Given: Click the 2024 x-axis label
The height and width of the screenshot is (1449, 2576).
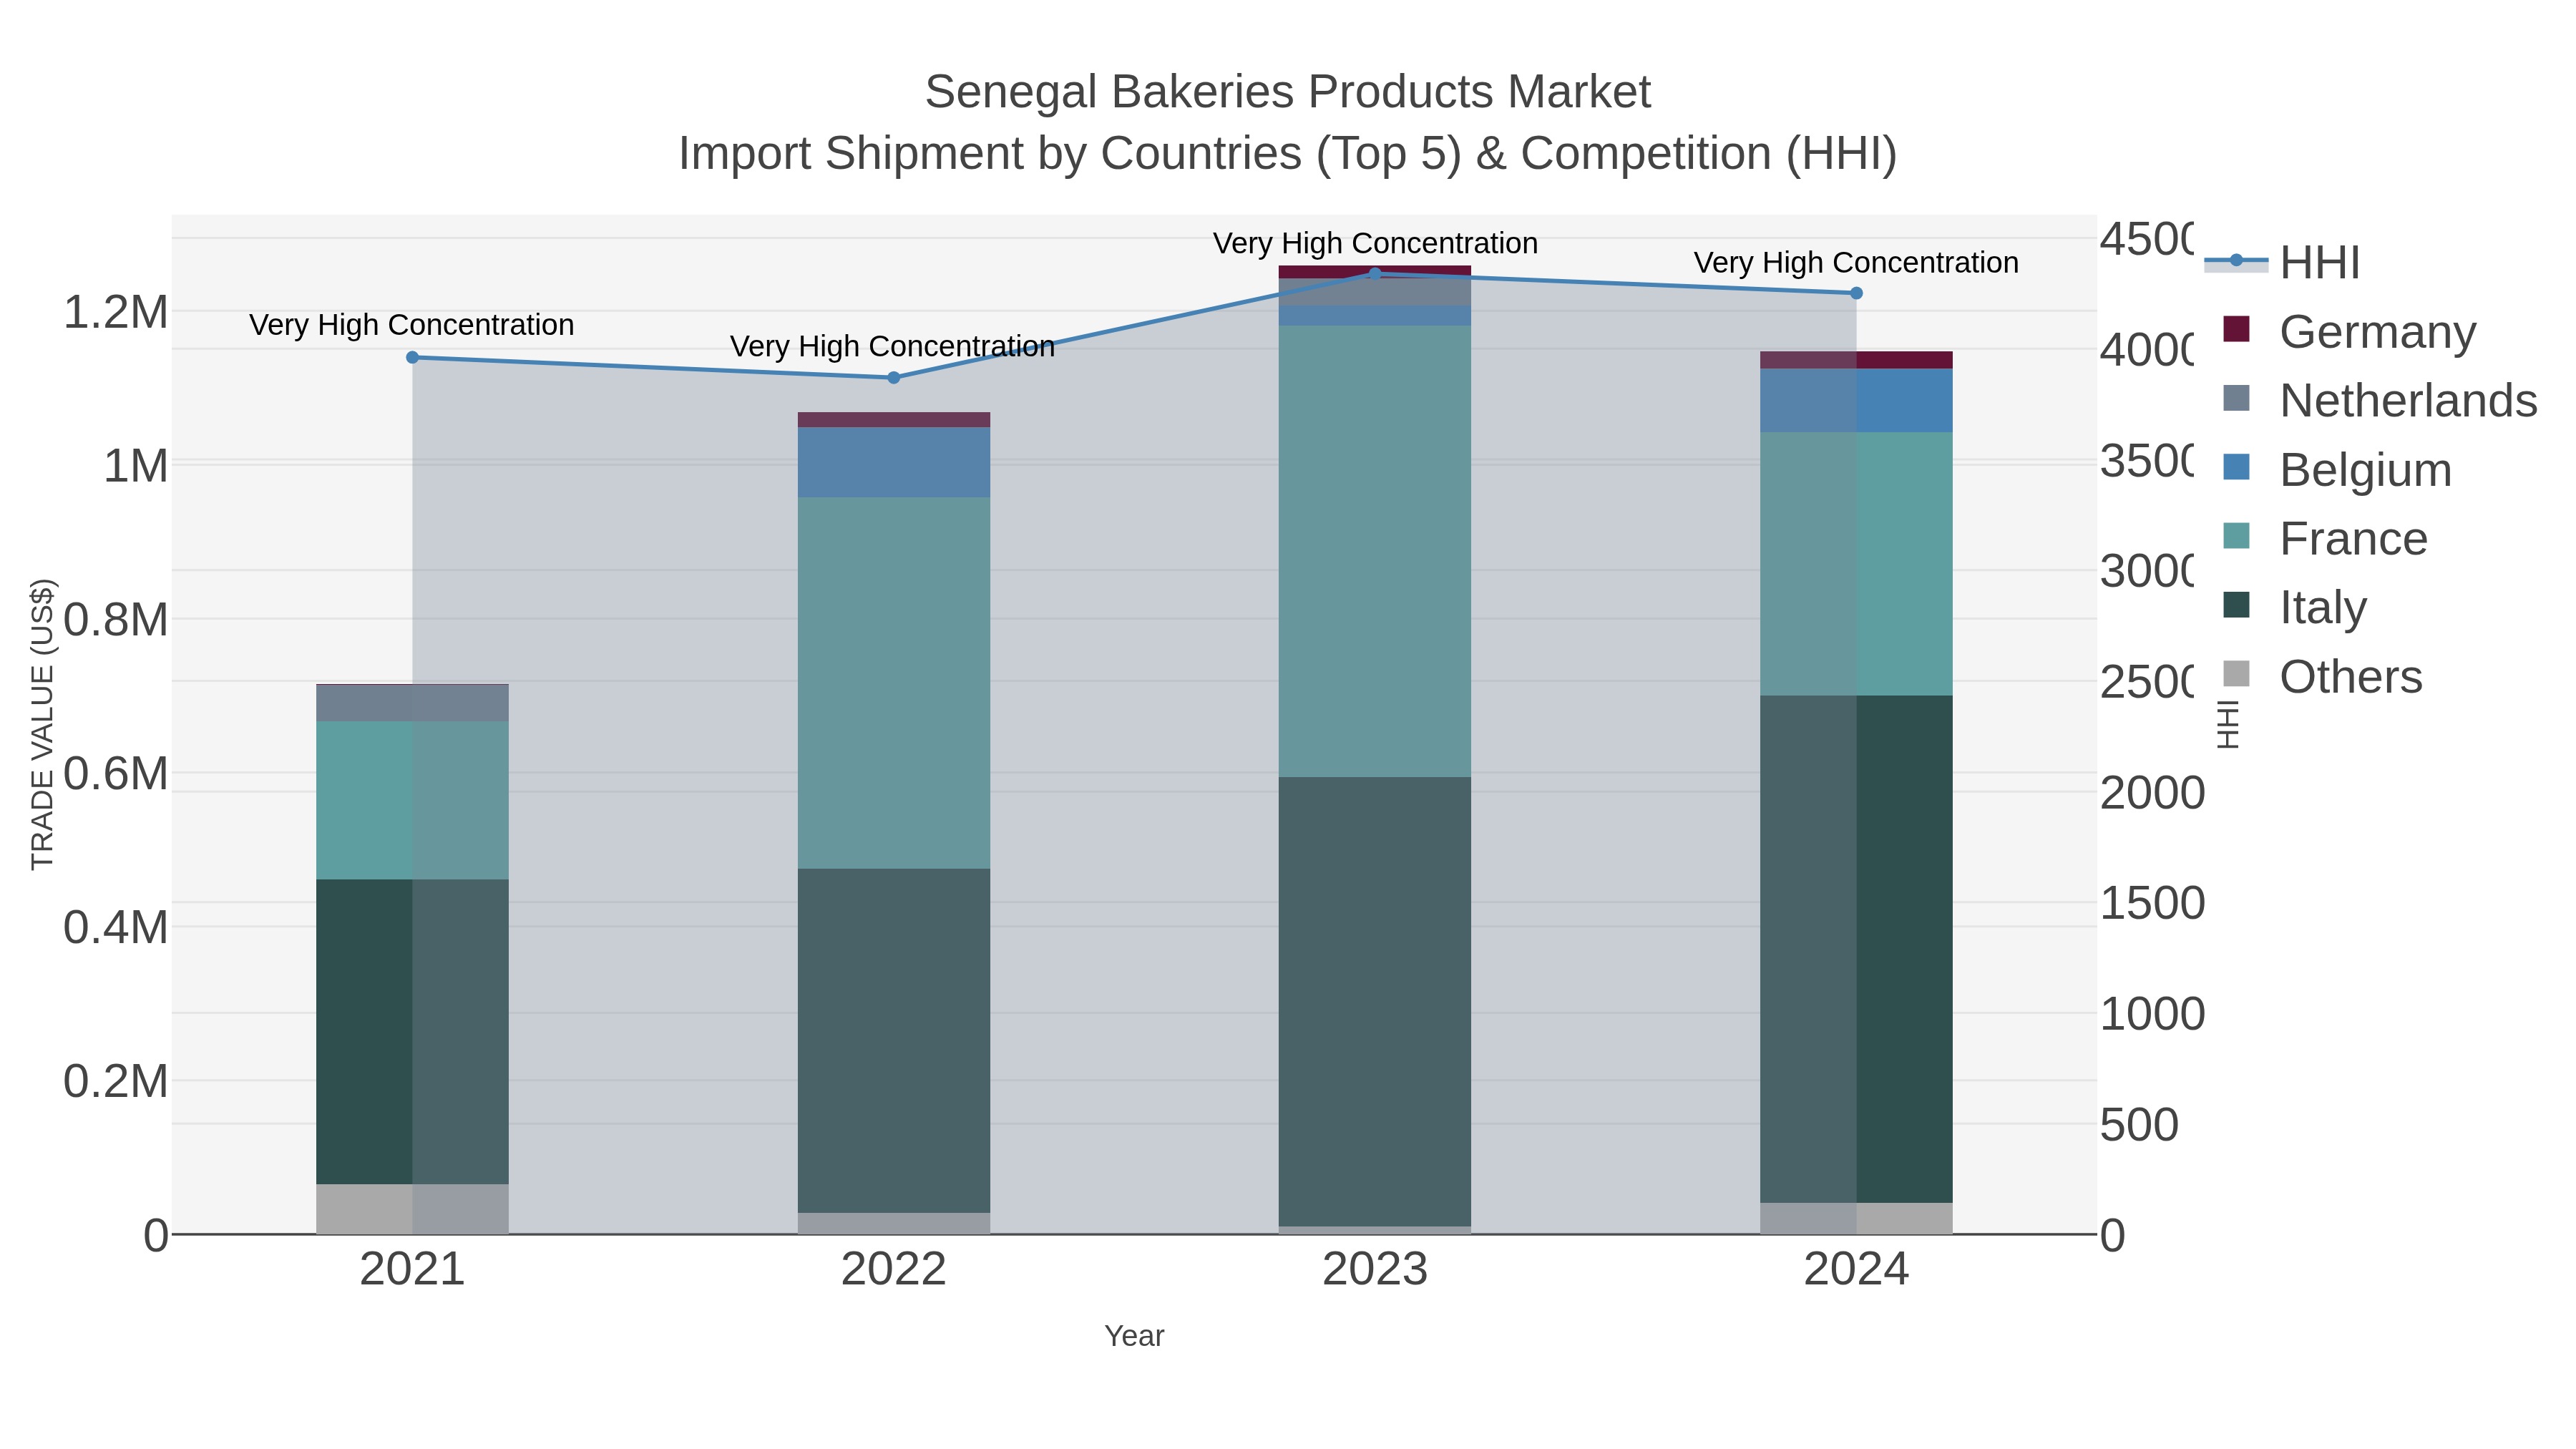Looking at the screenshot, I should tap(1856, 1270).
